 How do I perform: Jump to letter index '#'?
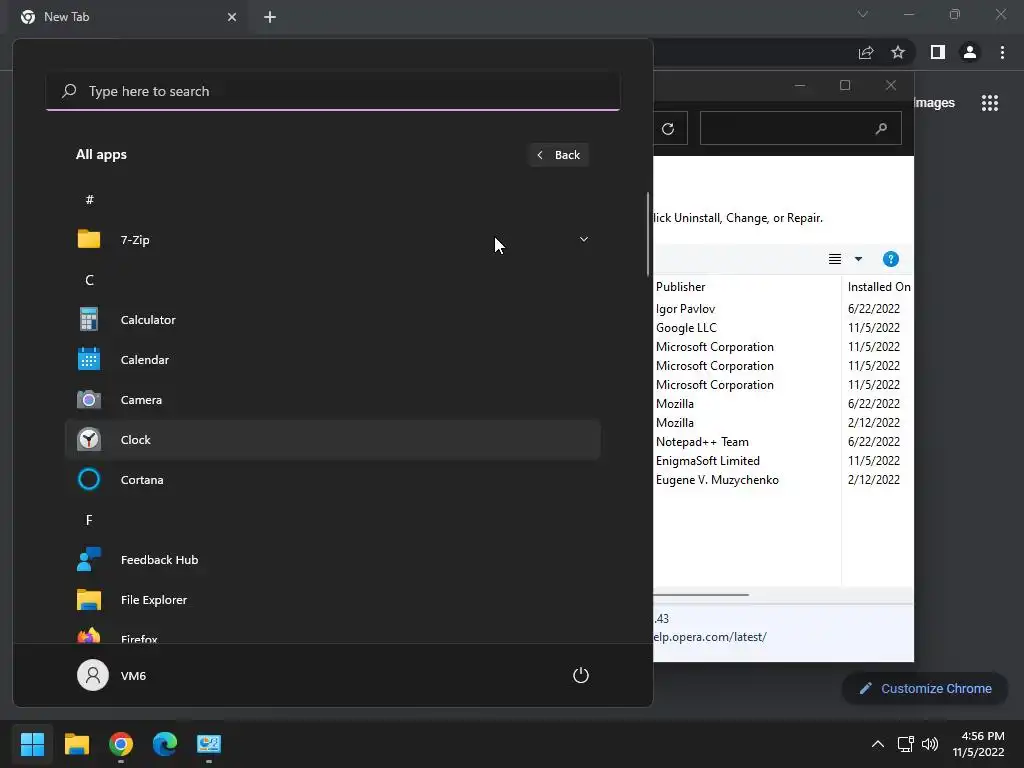click(89, 200)
